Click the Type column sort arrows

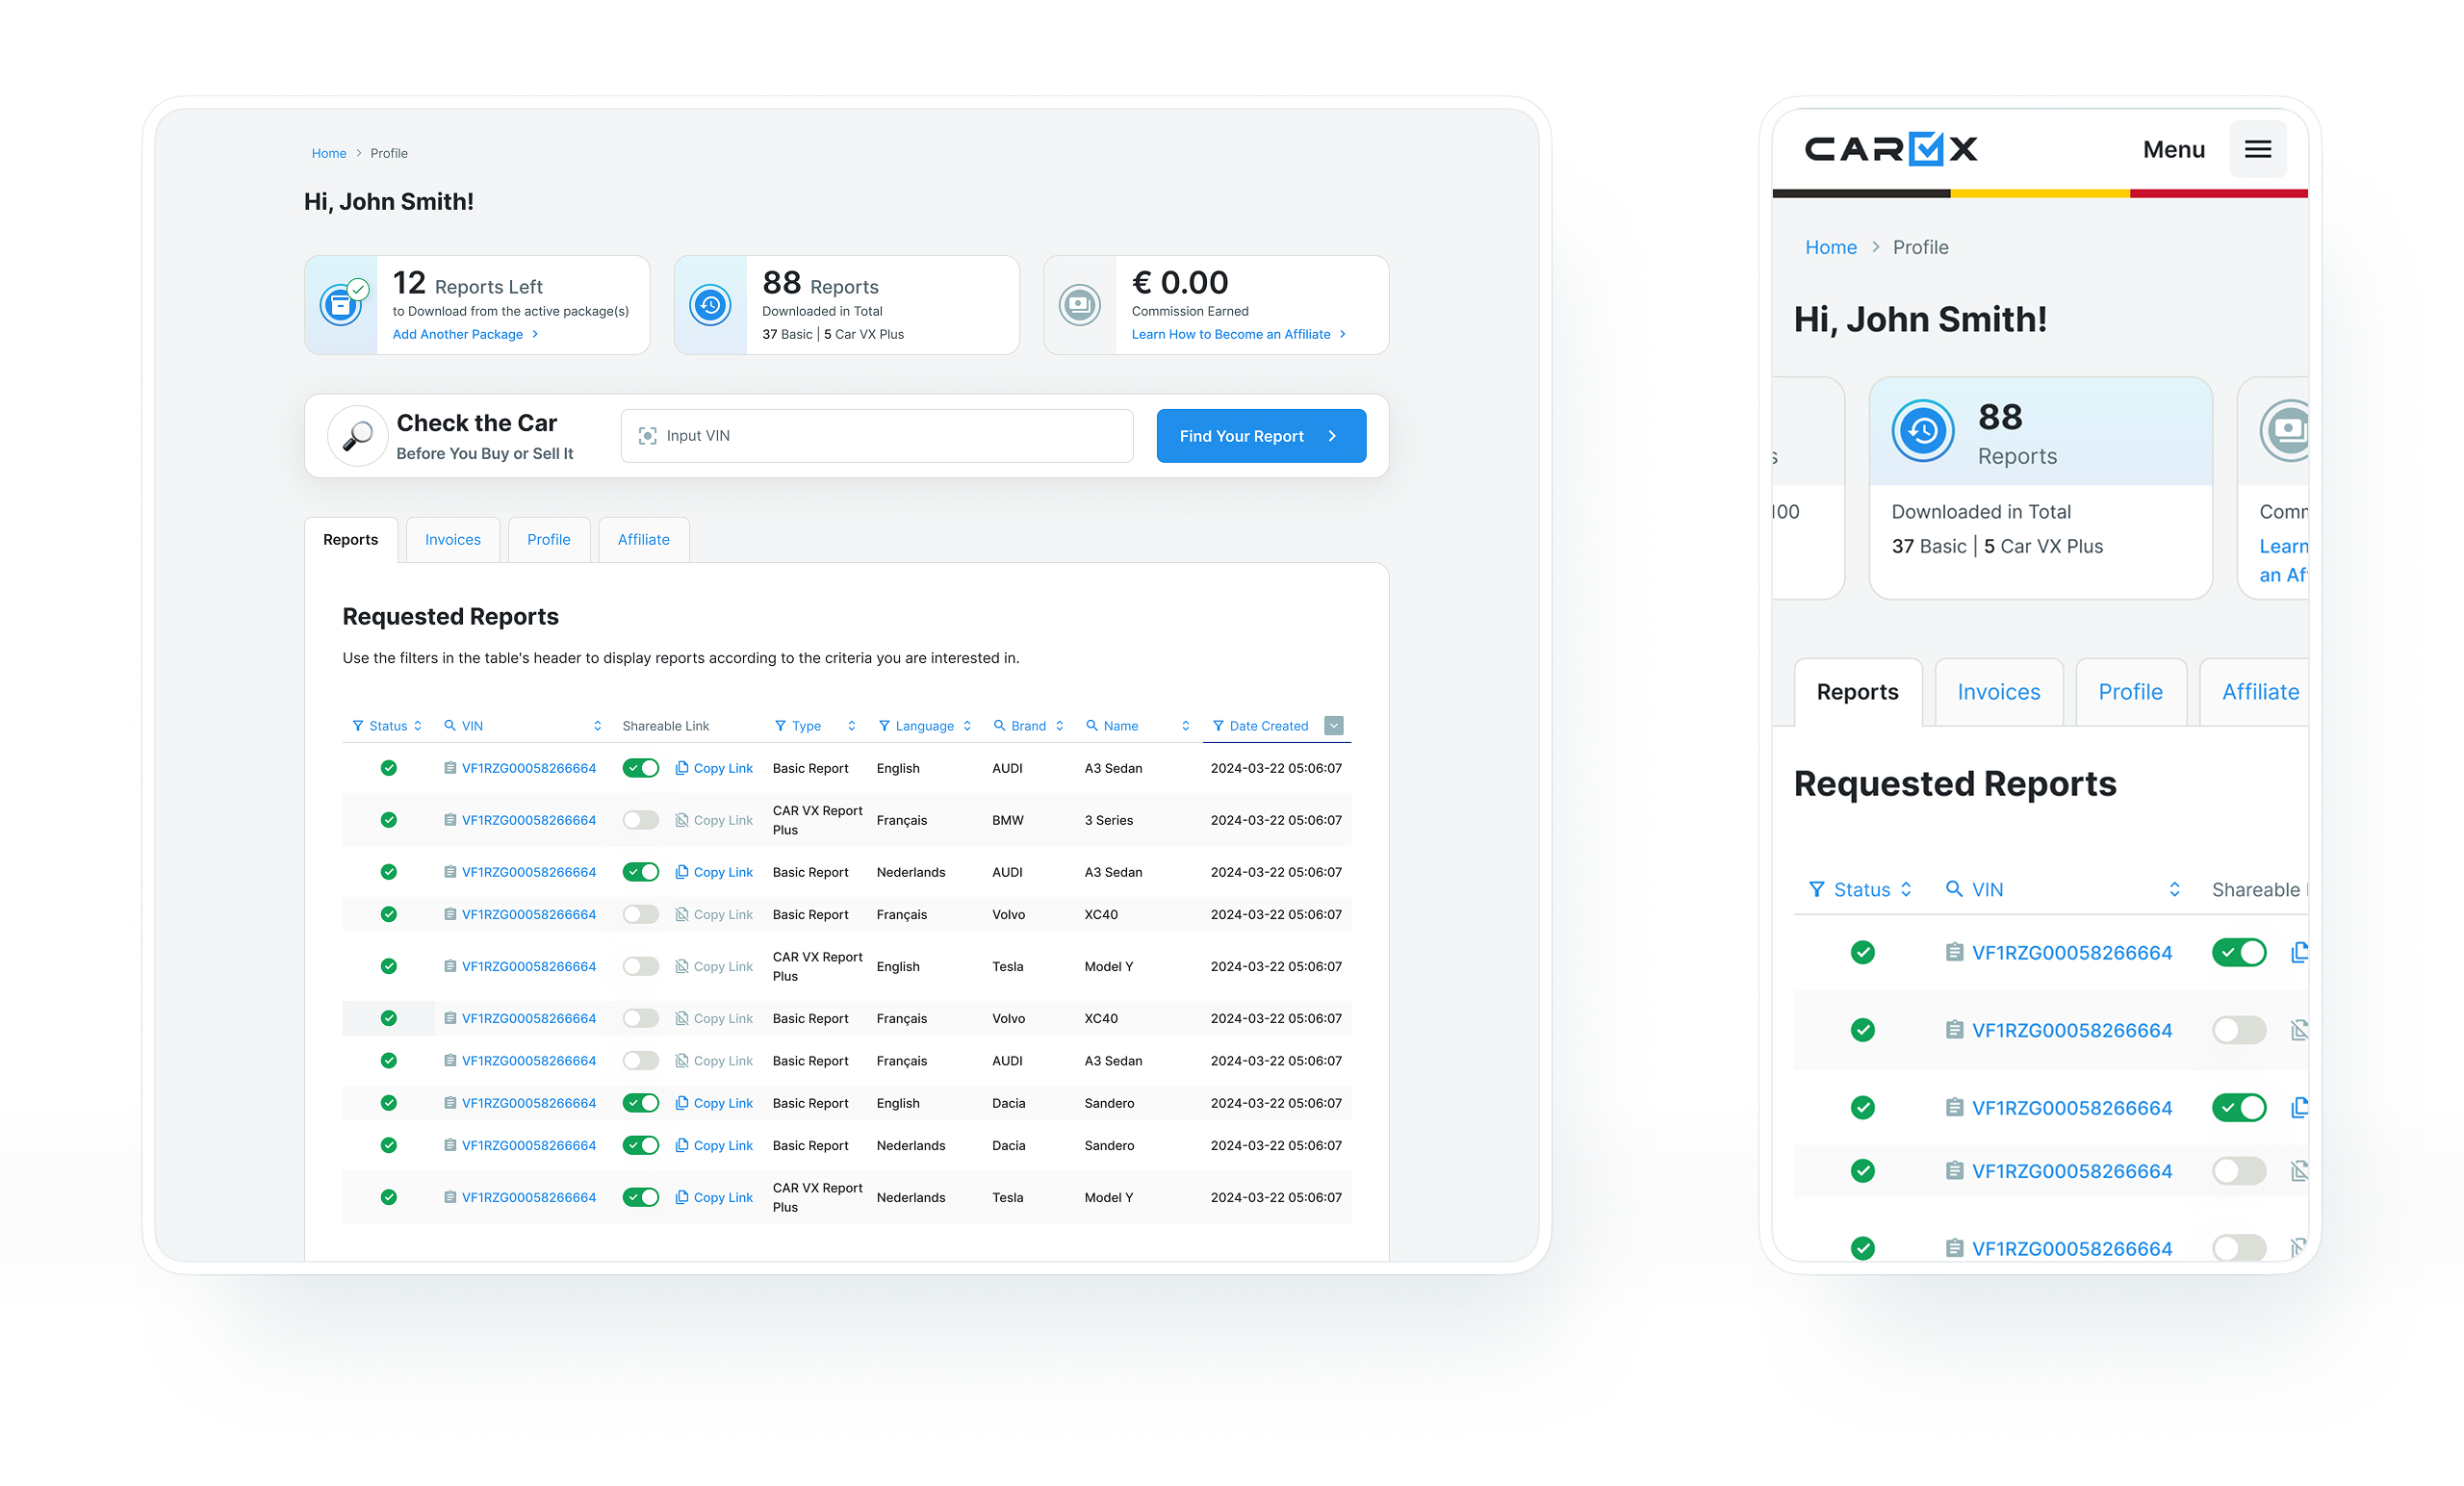851,726
